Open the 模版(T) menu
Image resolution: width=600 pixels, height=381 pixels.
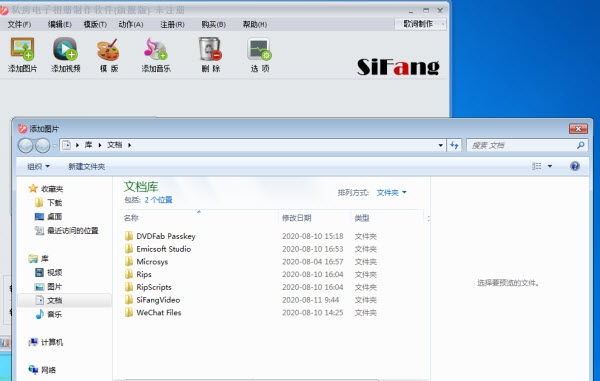click(x=95, y=24)
